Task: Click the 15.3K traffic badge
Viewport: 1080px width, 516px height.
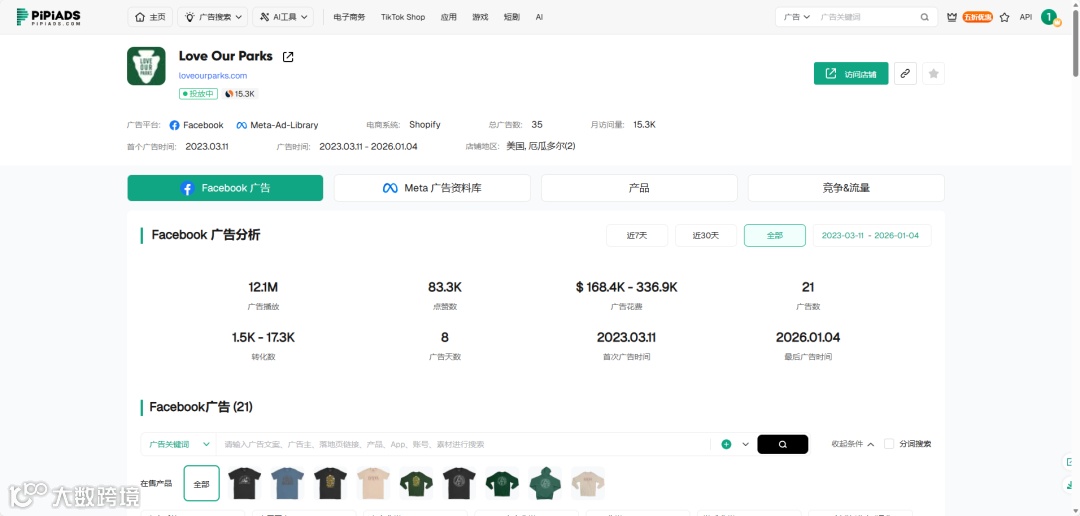Action: (240, 94)
